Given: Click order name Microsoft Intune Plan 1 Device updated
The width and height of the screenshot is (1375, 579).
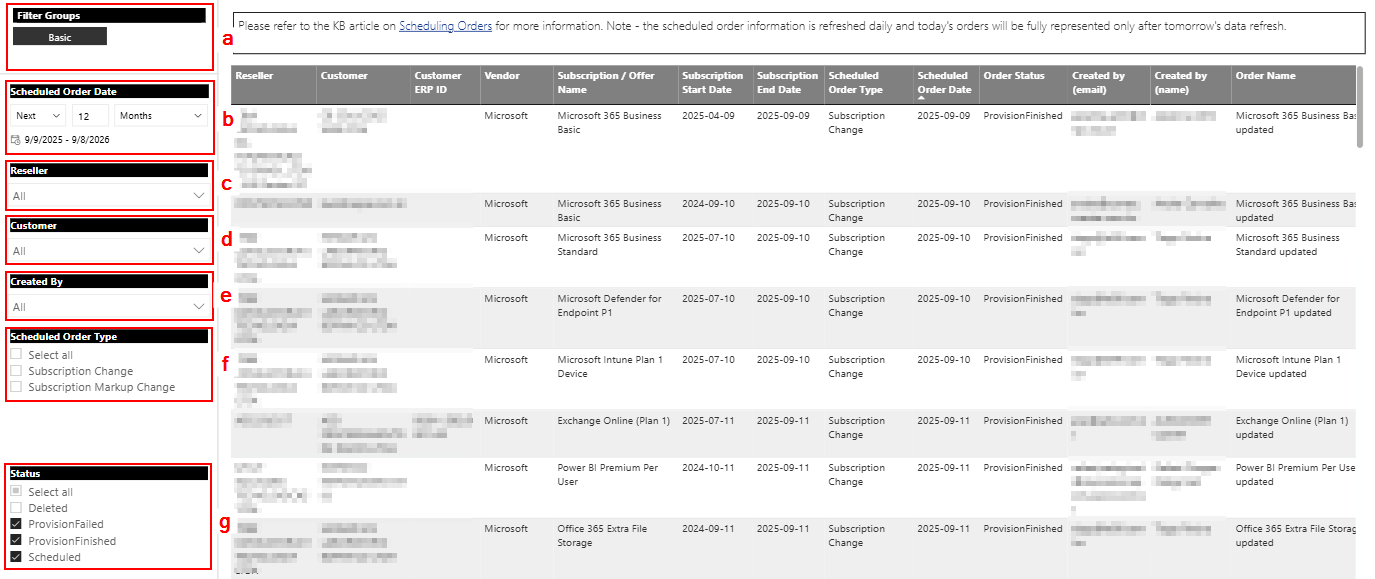Looking at the screenshot, I should click(x=1288, y=367).
